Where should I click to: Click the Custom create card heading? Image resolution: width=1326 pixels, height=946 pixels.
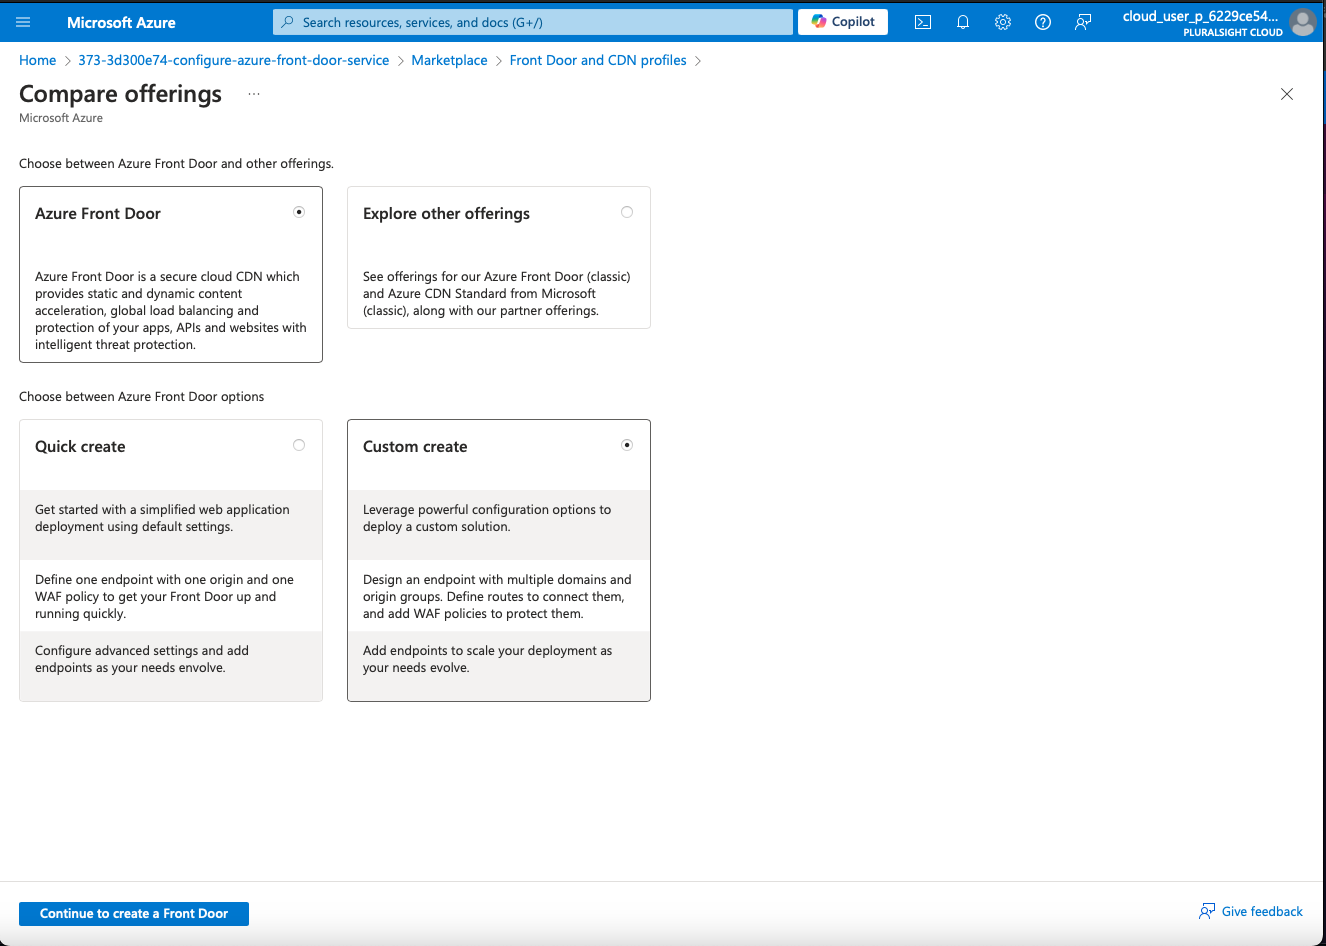click(415, 447)
